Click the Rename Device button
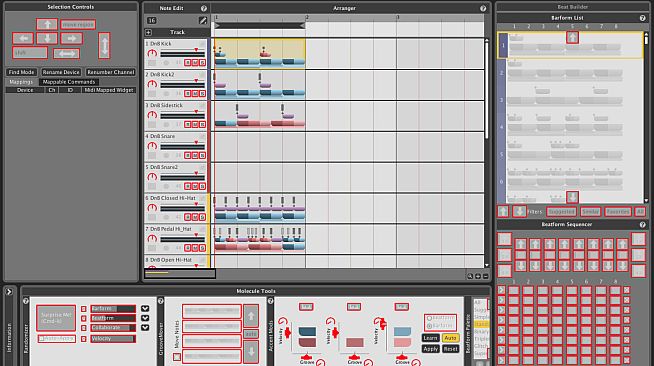The image size is (654, 366). click(x=61, y=72)
